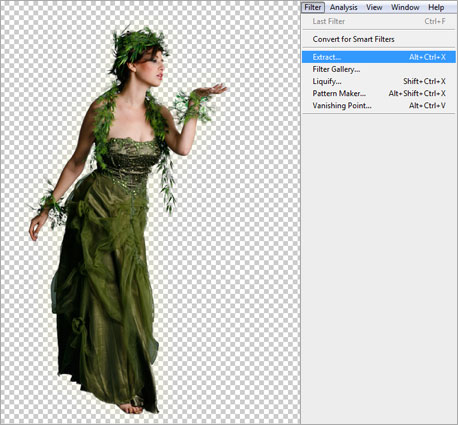
Task: Open the Window menu
Action: point(405,7)
